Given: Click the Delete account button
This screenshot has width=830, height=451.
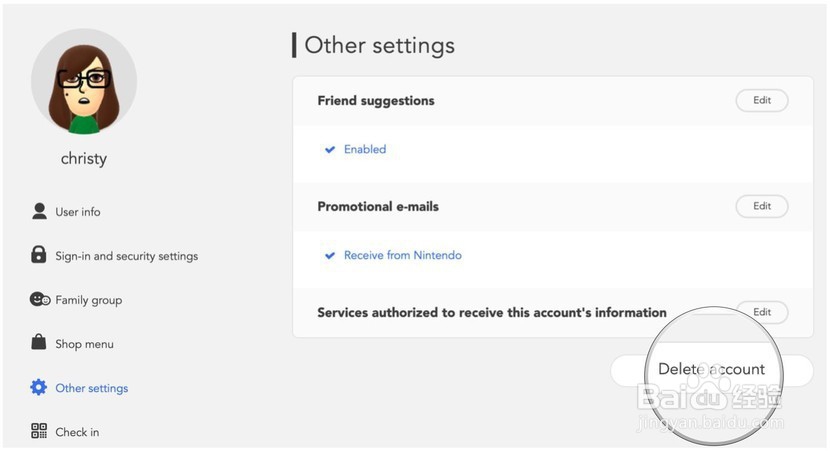Looking at the screenshot, I should 711,369.
